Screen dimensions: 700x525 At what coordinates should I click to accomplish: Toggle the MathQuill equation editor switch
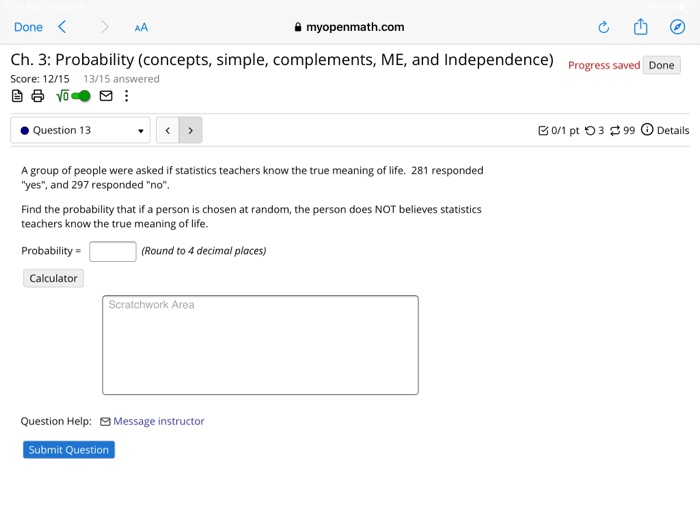point(74,96)
